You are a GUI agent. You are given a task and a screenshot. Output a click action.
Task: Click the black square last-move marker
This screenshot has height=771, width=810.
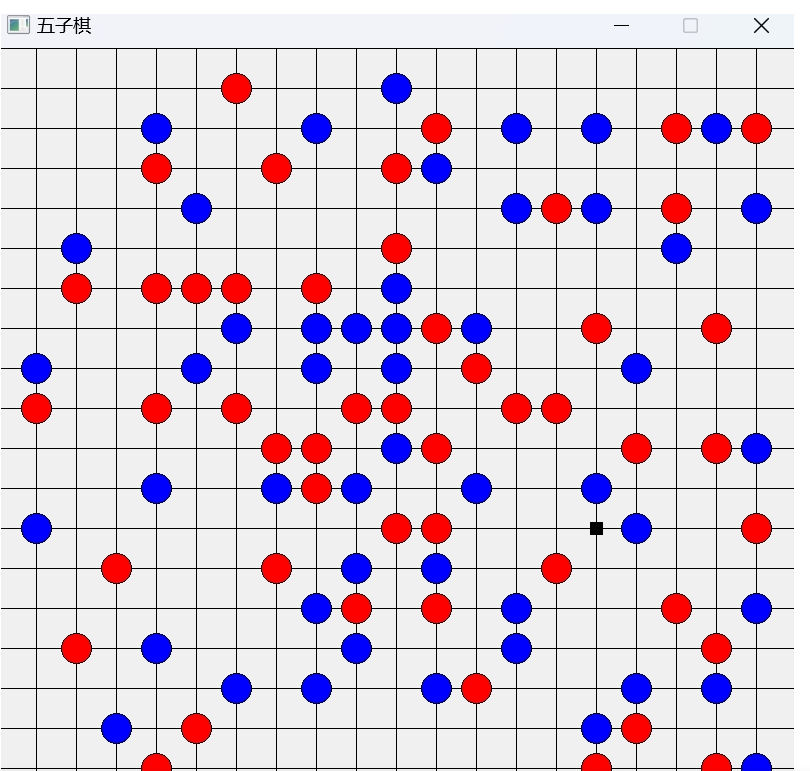pyautogui.click(x=596, y=528)
